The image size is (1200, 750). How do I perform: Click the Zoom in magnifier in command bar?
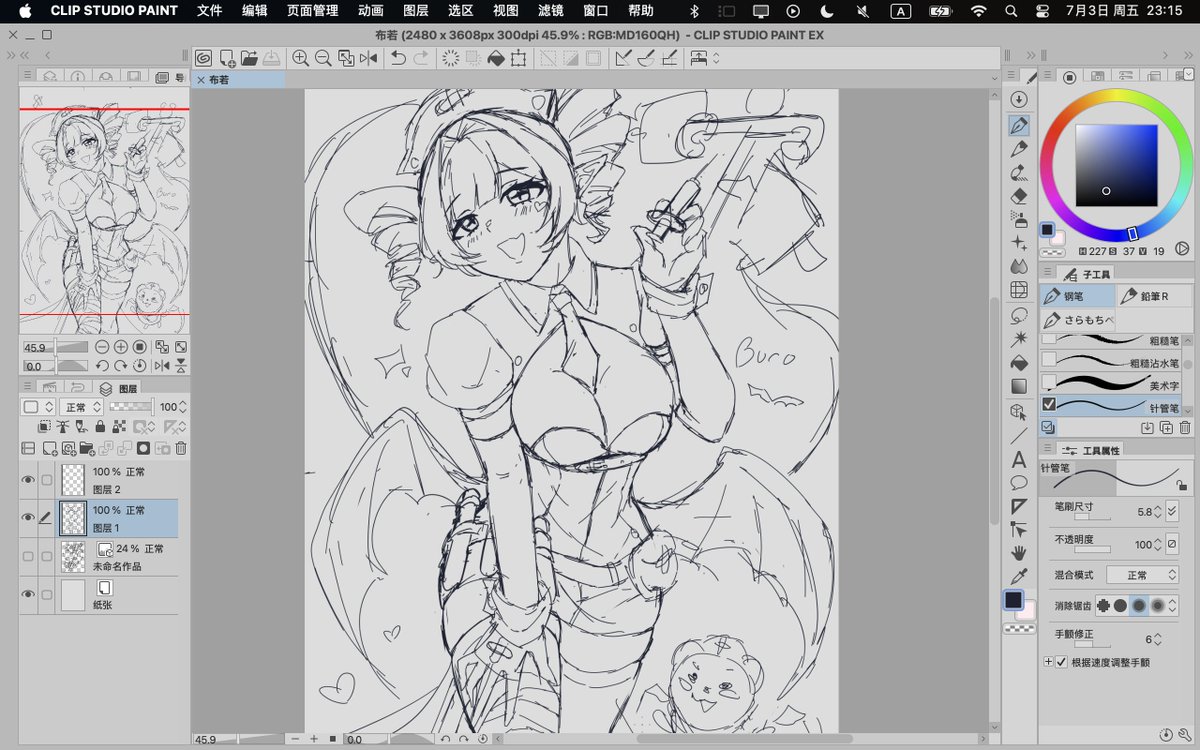click(x=300, y=59)
